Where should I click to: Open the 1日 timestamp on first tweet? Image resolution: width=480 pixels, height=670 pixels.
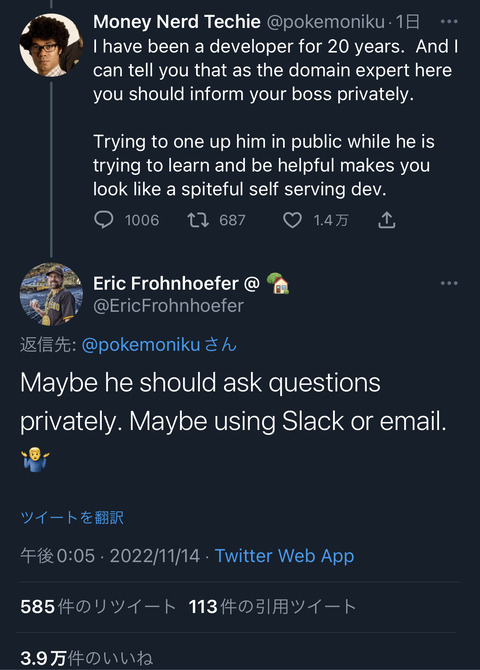tap(407, 22)
